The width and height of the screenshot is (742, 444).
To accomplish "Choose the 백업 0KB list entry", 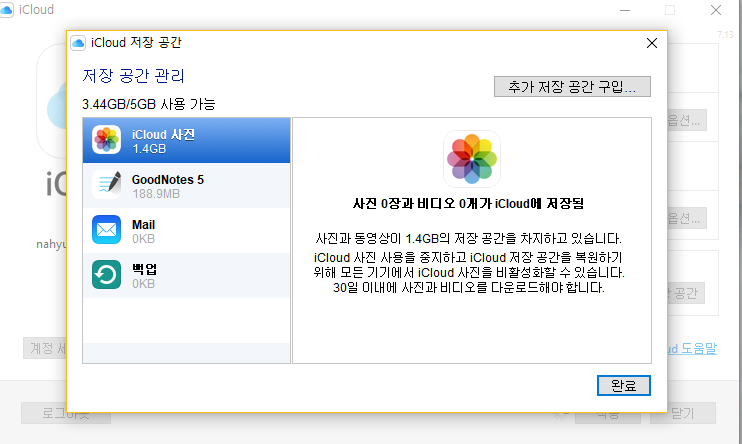I will click(x=186, y=276).
